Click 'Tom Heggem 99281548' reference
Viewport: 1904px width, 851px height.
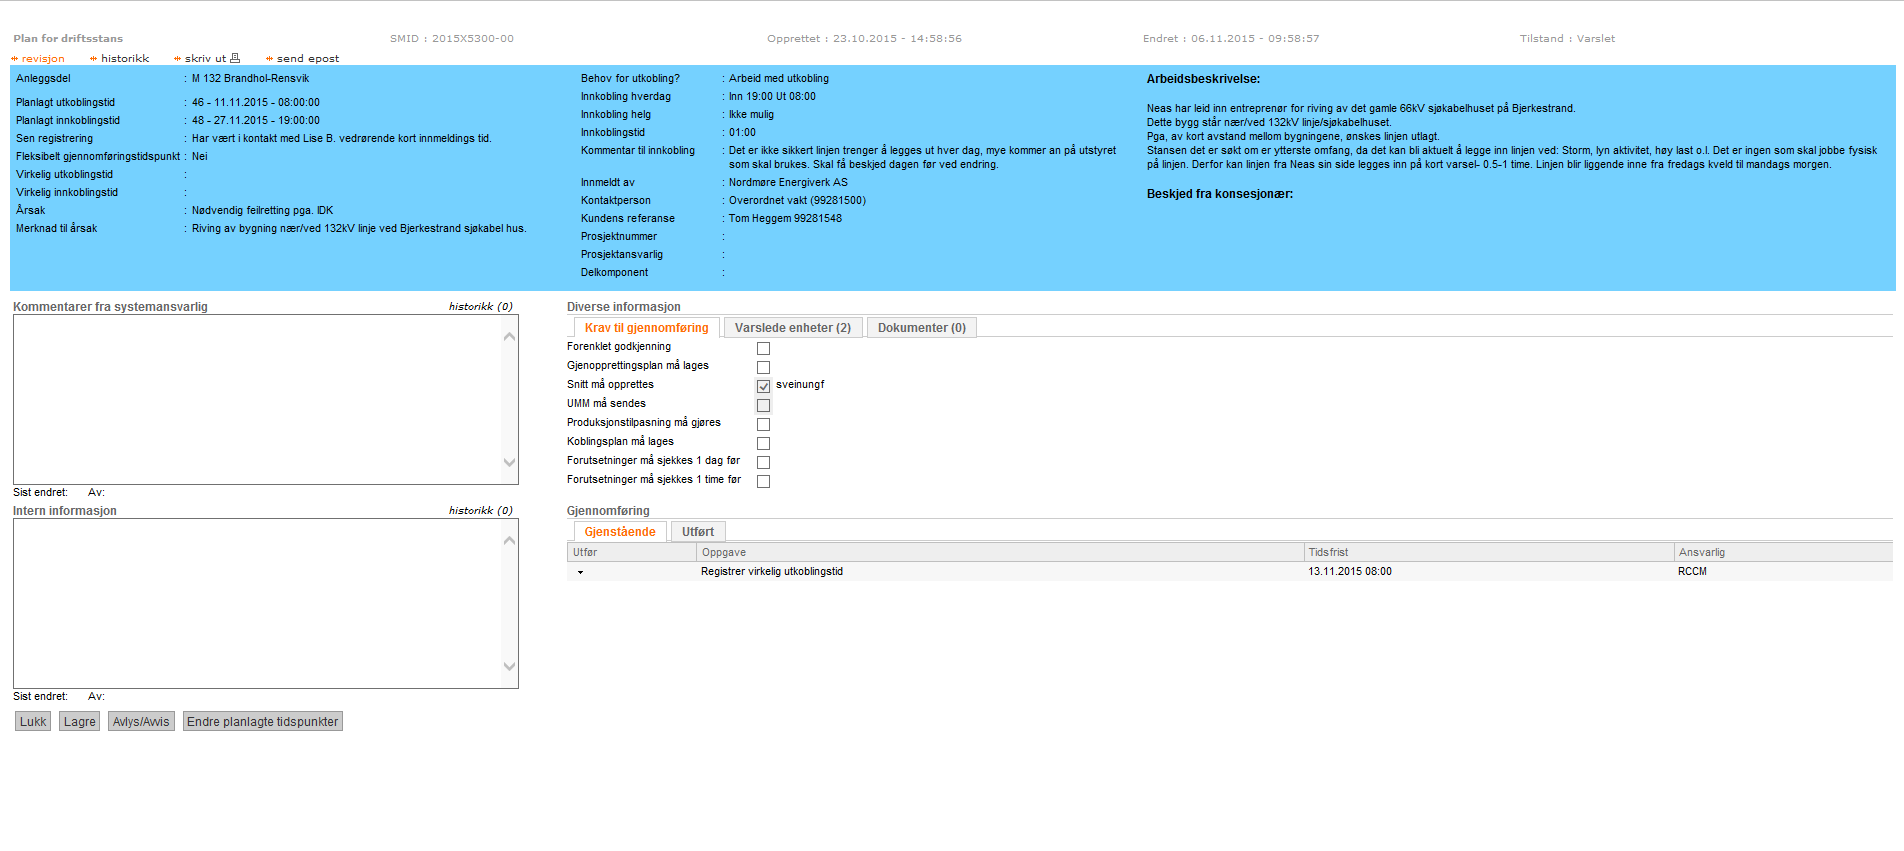pyautogui.click(x=785, y=219)
